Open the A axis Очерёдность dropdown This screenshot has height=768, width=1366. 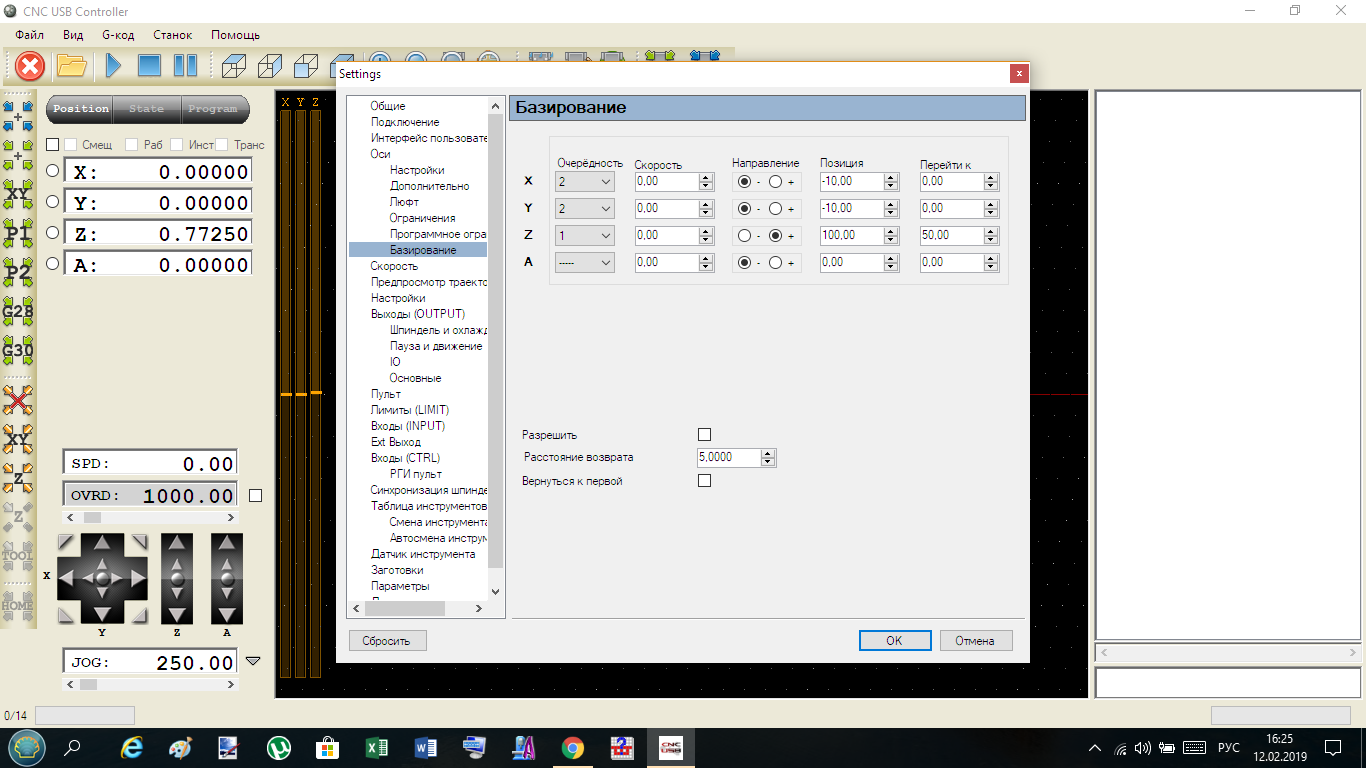point(585,263)
